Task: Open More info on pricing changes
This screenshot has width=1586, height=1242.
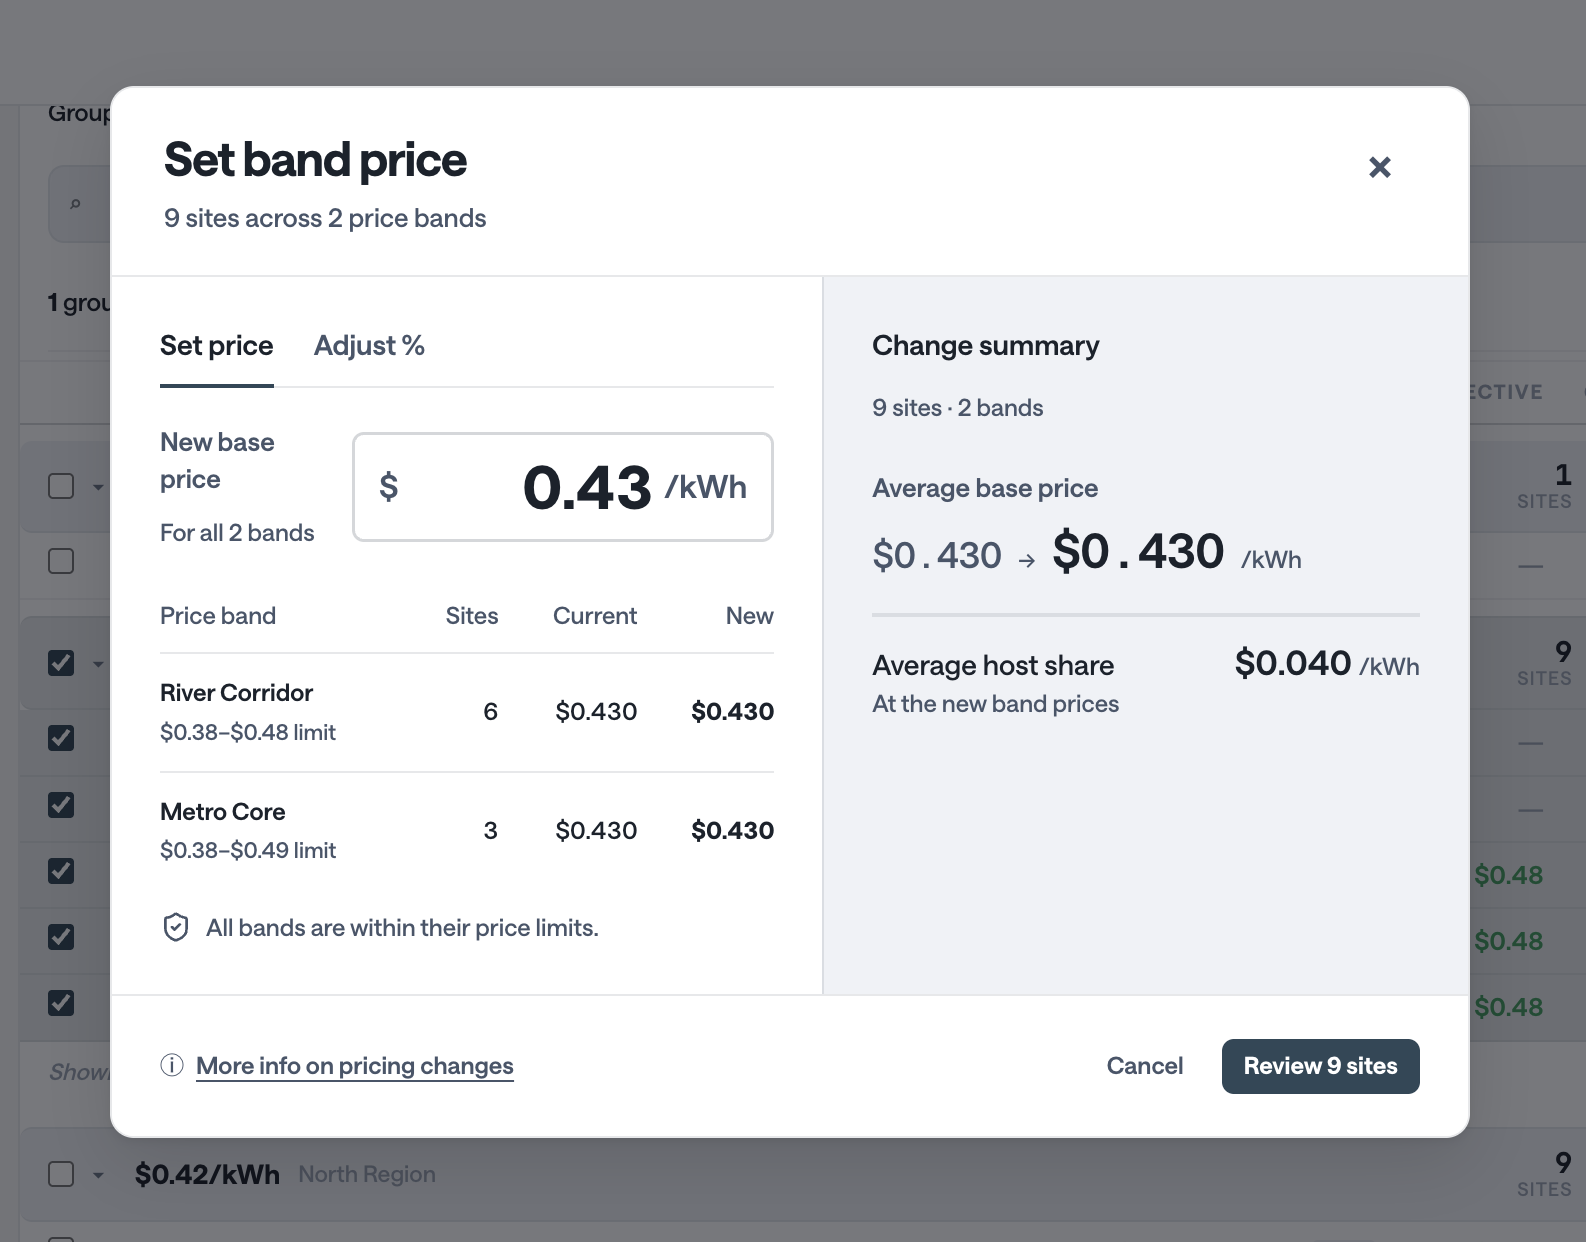Action: 355,1066
